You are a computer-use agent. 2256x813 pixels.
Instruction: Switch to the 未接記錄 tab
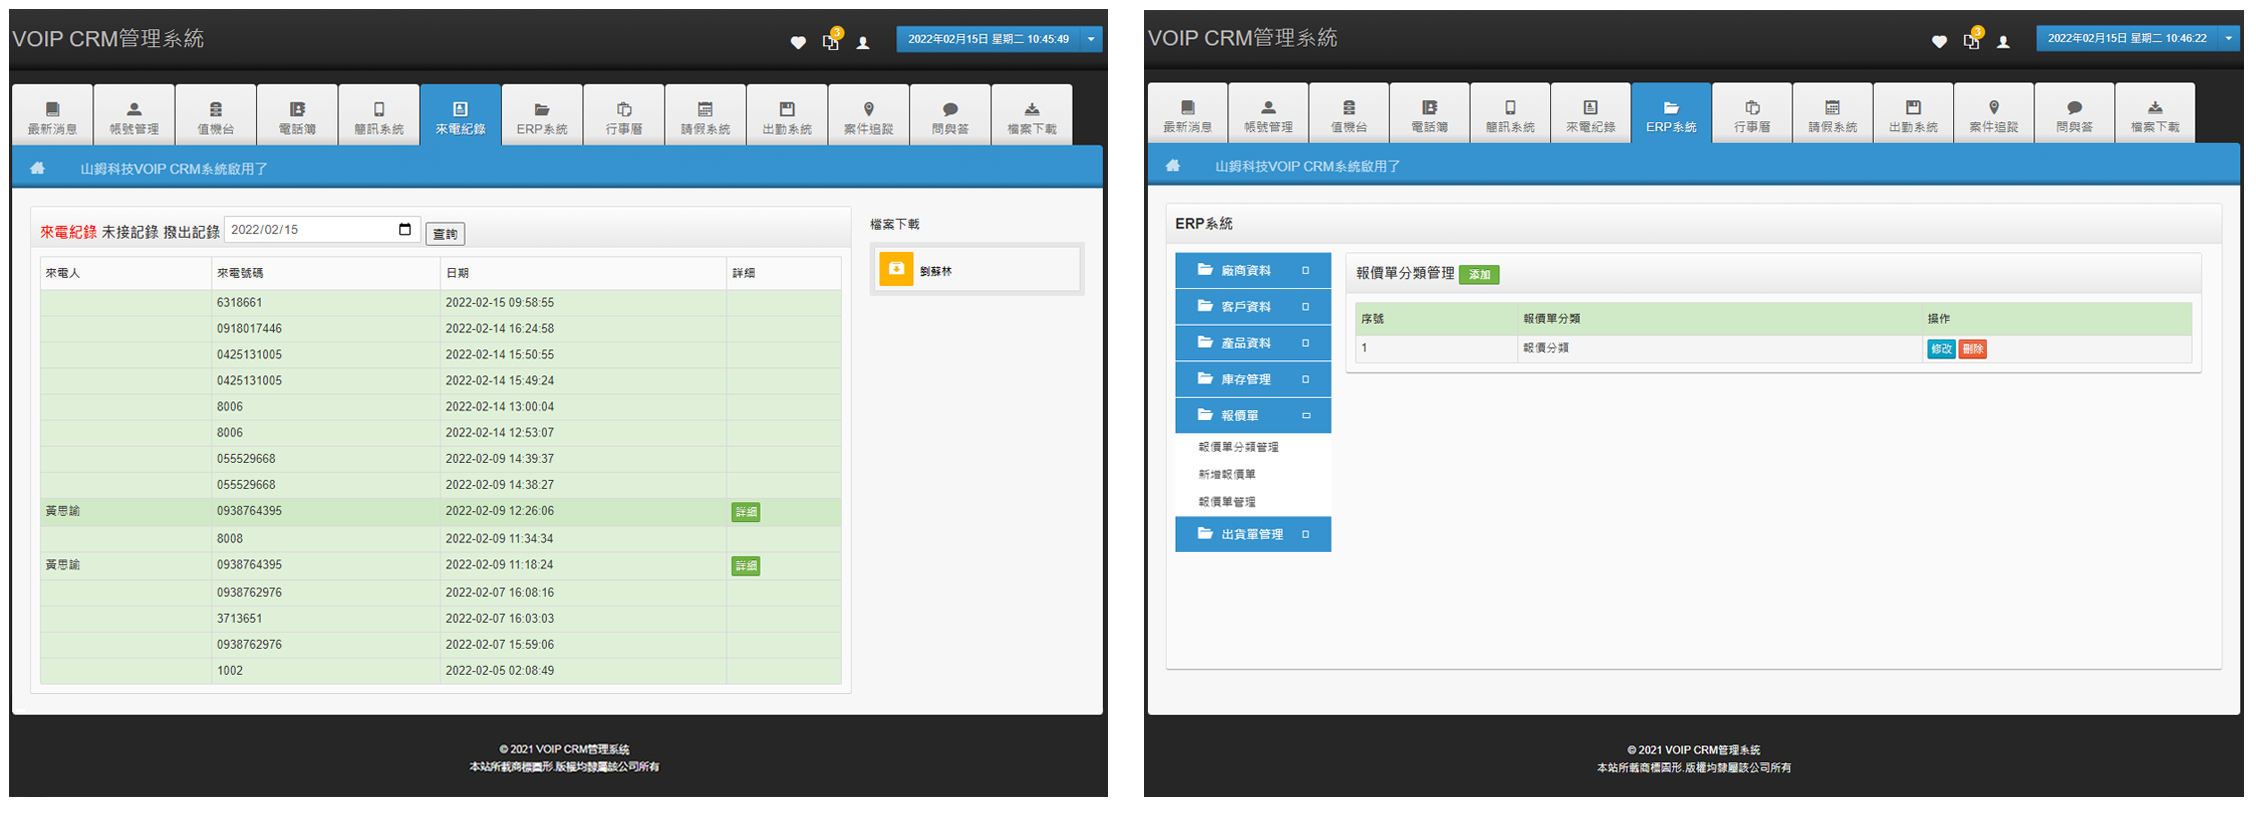pyautogui.click(x=130, y=232)
